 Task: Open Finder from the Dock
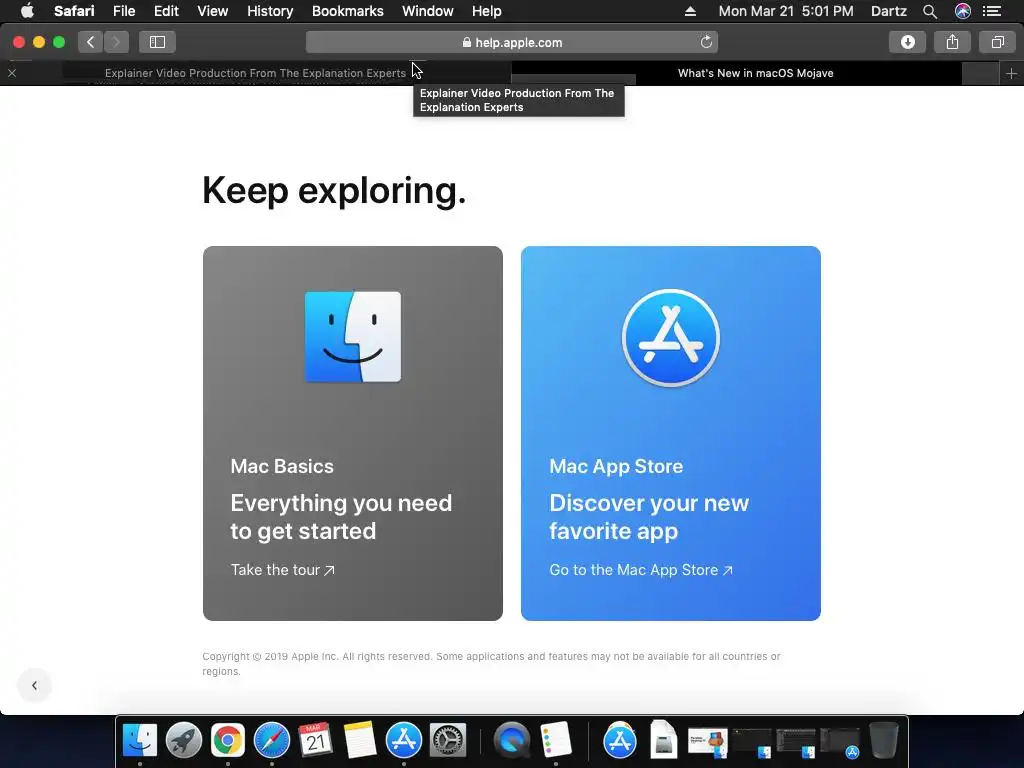tap(140, 741)
